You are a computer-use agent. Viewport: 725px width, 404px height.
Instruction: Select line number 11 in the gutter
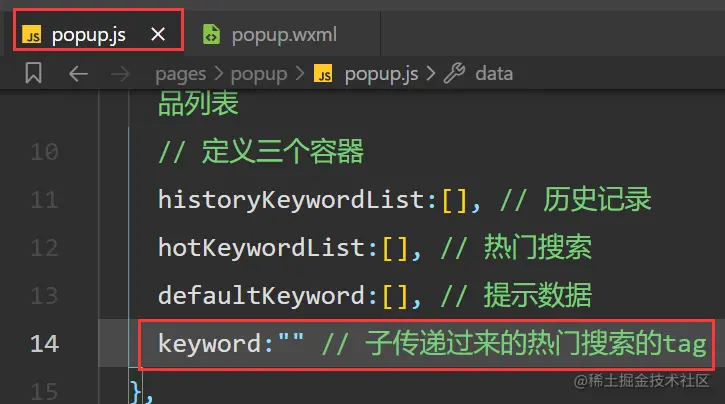point(45,200)
